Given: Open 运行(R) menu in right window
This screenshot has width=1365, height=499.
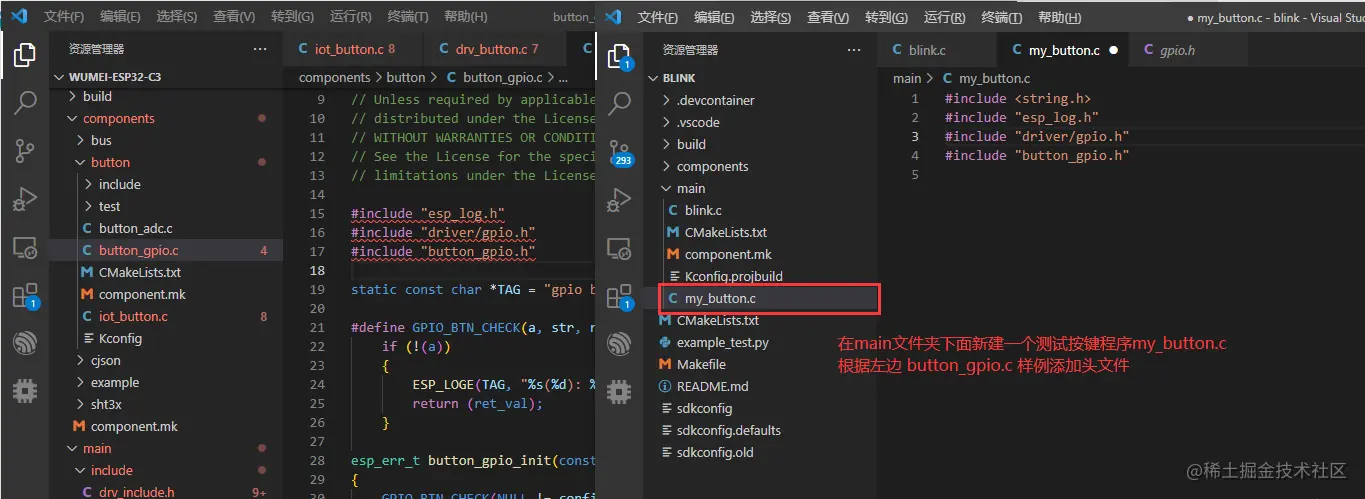Looking at the screenshot, I should click(x=943, y=17).
